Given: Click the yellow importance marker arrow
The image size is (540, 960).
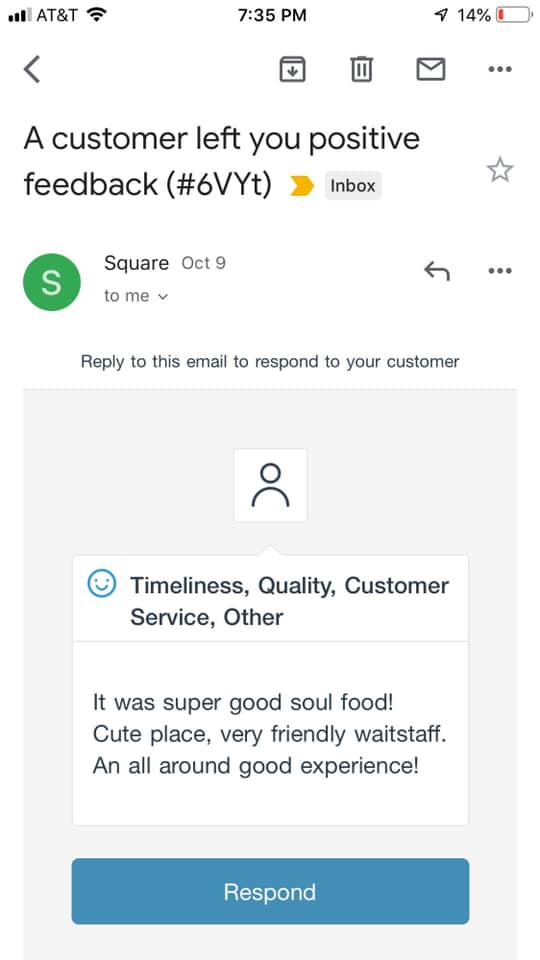Looking at the screenshot, I should tap(302, 186).
